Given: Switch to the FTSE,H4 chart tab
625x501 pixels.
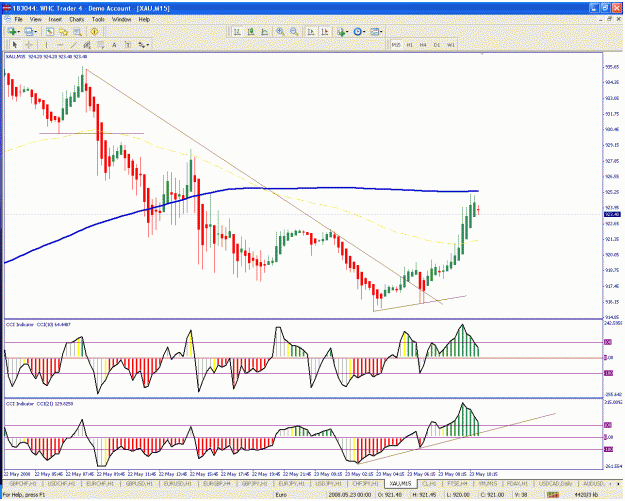Looking at the screenshot, I should (x=457, y=483).
